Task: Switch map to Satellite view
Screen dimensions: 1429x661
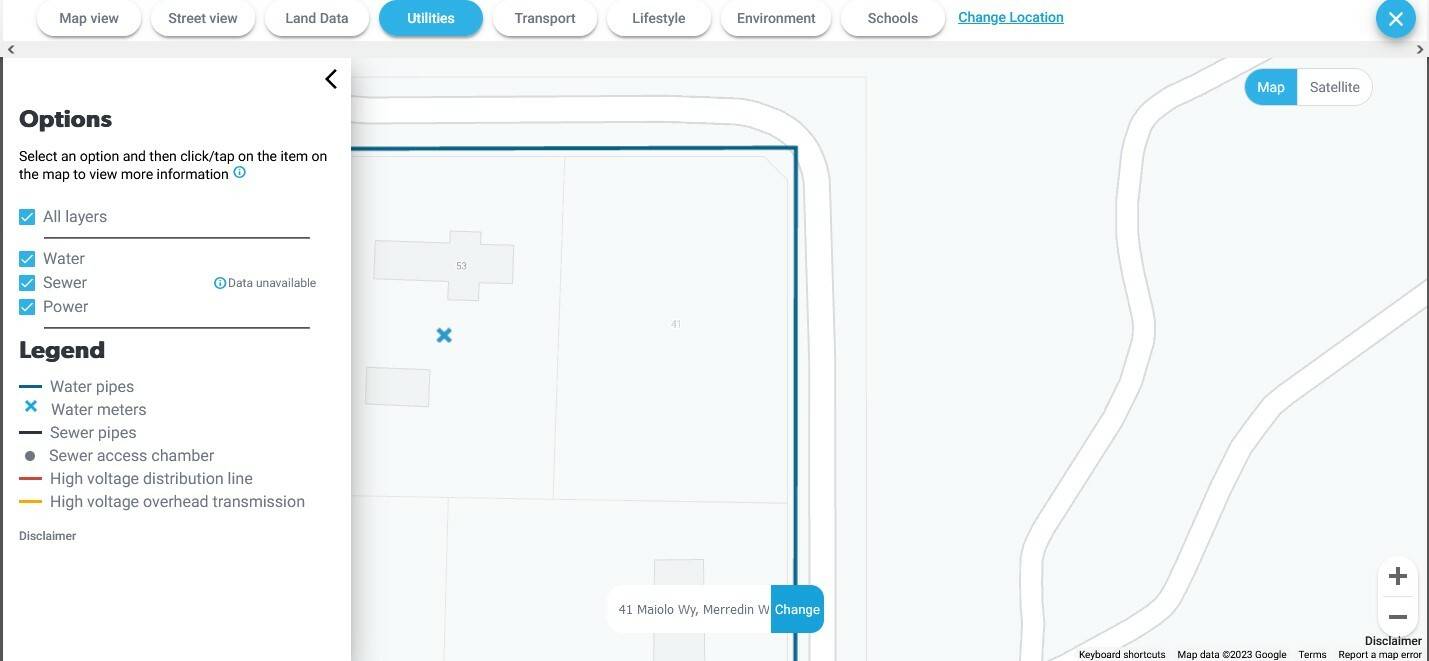Action: pyautogui.click(x=1334, y=87)
